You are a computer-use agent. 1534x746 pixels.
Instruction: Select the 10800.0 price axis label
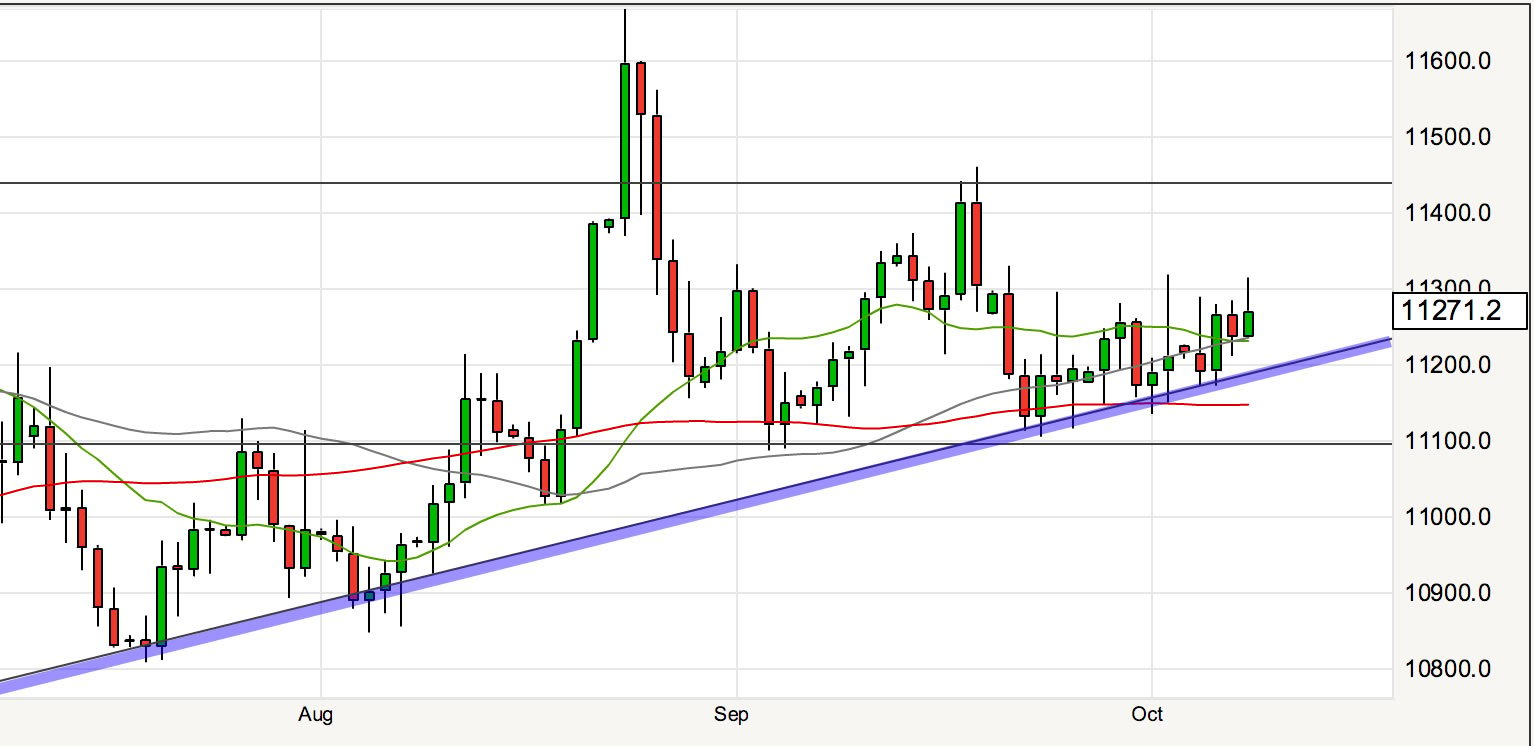(x=1448, y=669)
